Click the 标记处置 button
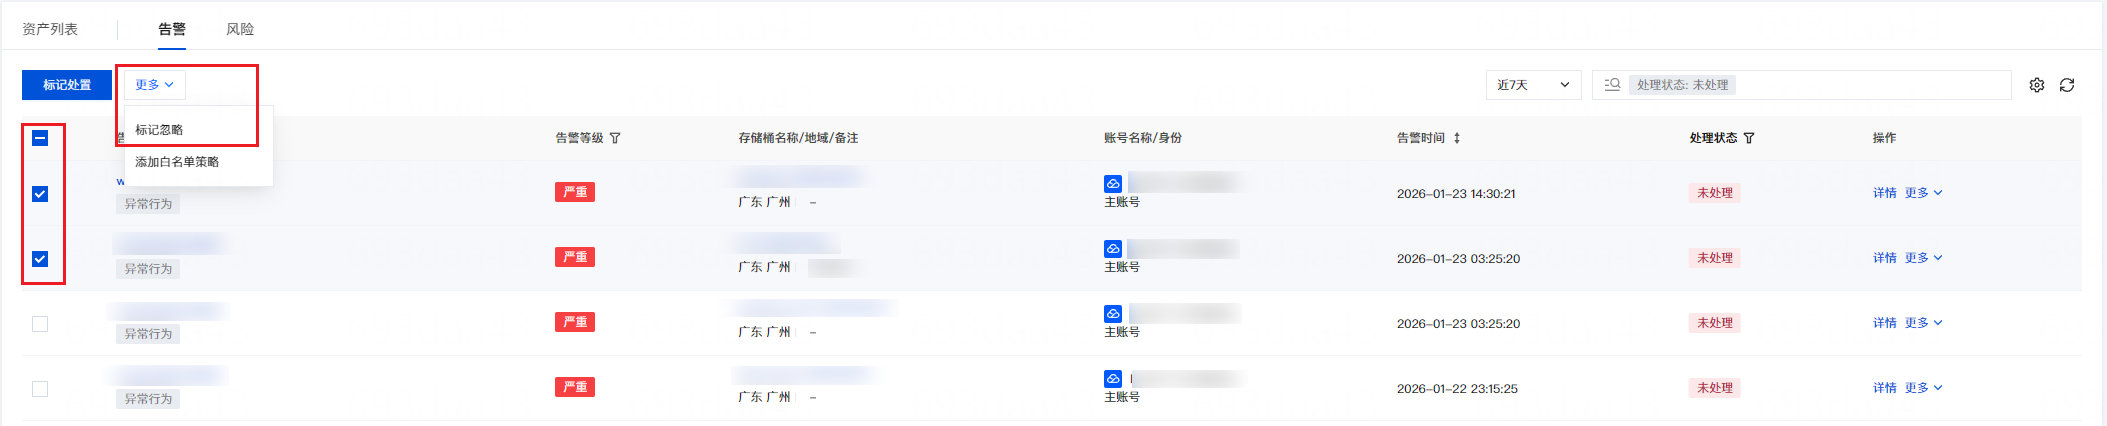The height and width of the screenshot is (426, 2107). point(67,85)
